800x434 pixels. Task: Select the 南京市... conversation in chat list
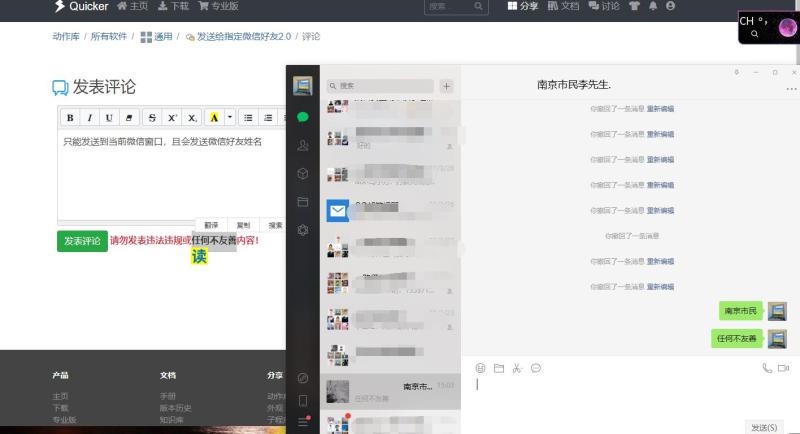tap(390, 391)
